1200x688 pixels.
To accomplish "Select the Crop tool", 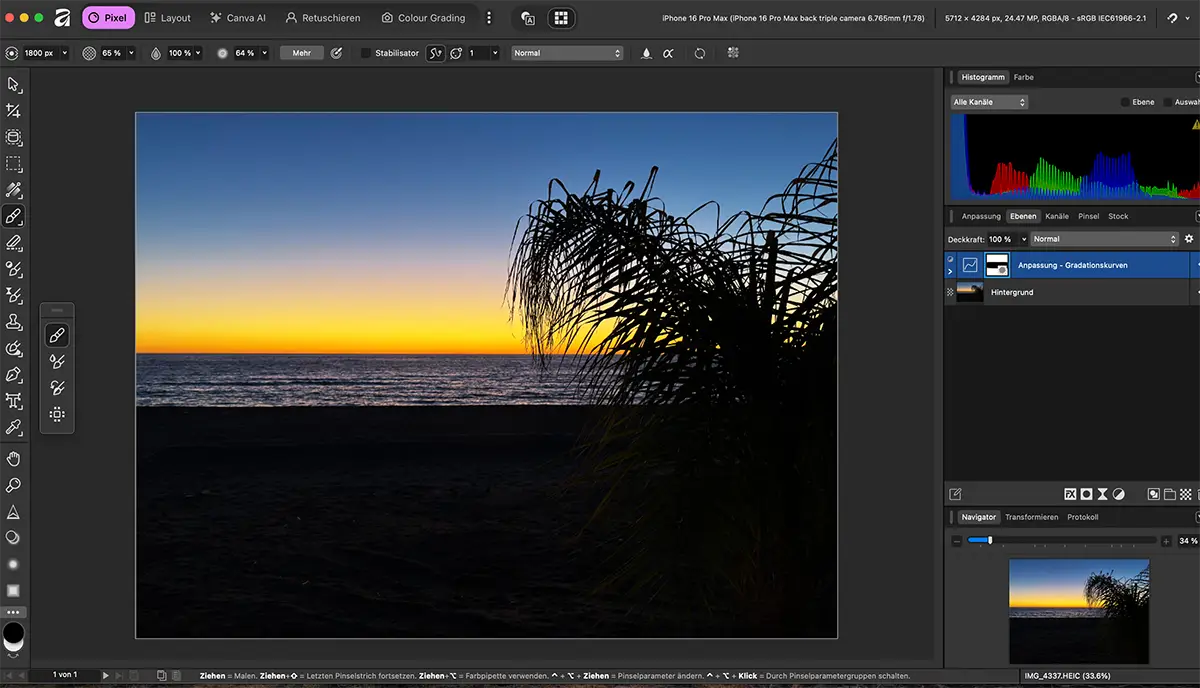I will coord(14,111).
